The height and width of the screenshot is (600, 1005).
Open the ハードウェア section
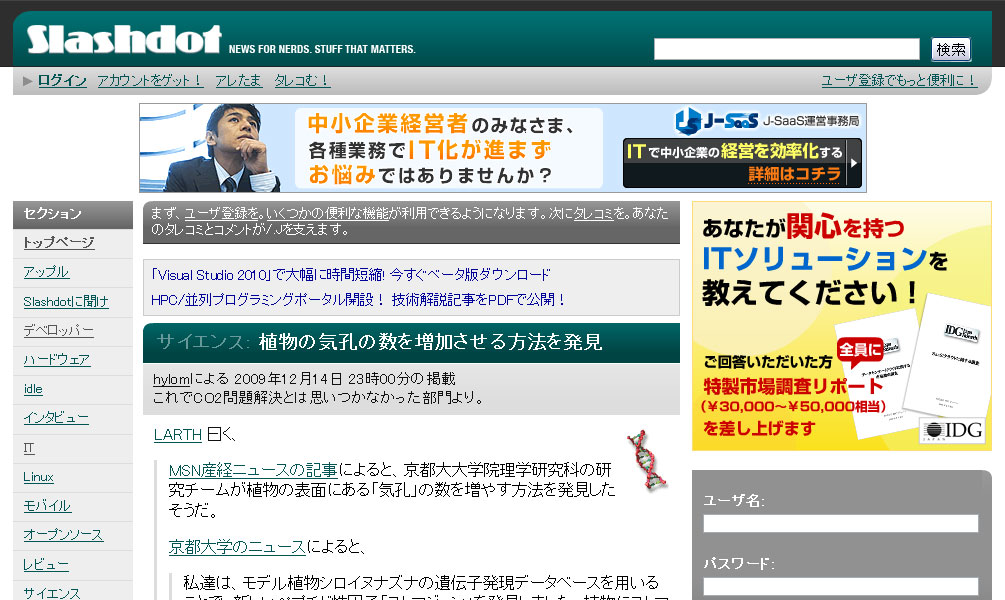(x=57, y=360)
